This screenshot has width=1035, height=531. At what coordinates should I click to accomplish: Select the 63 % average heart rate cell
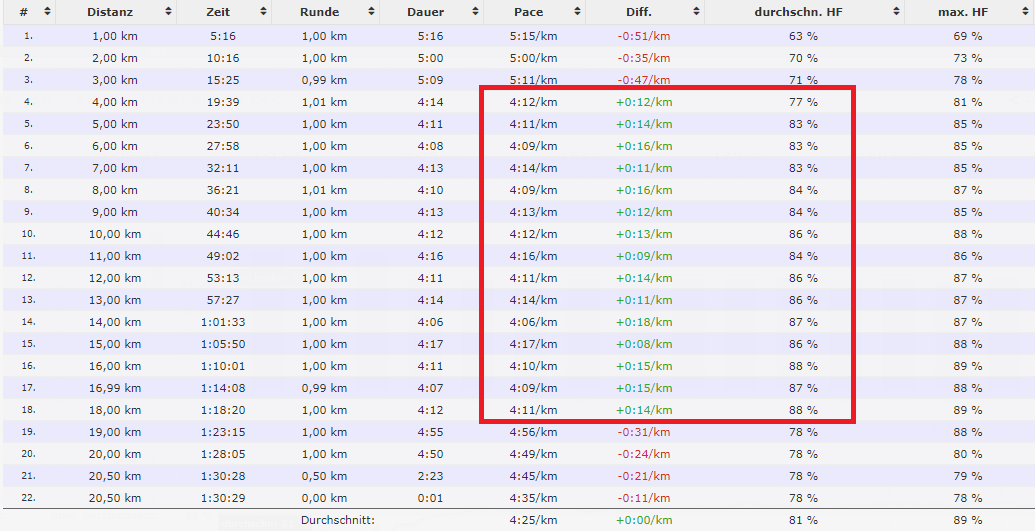803,36
